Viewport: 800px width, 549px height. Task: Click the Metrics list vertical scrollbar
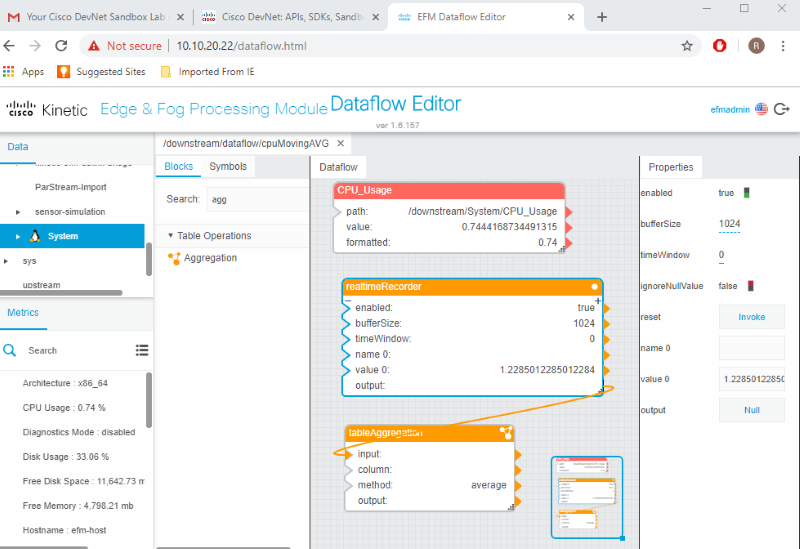pyautogui.click(x=149, y=400)
